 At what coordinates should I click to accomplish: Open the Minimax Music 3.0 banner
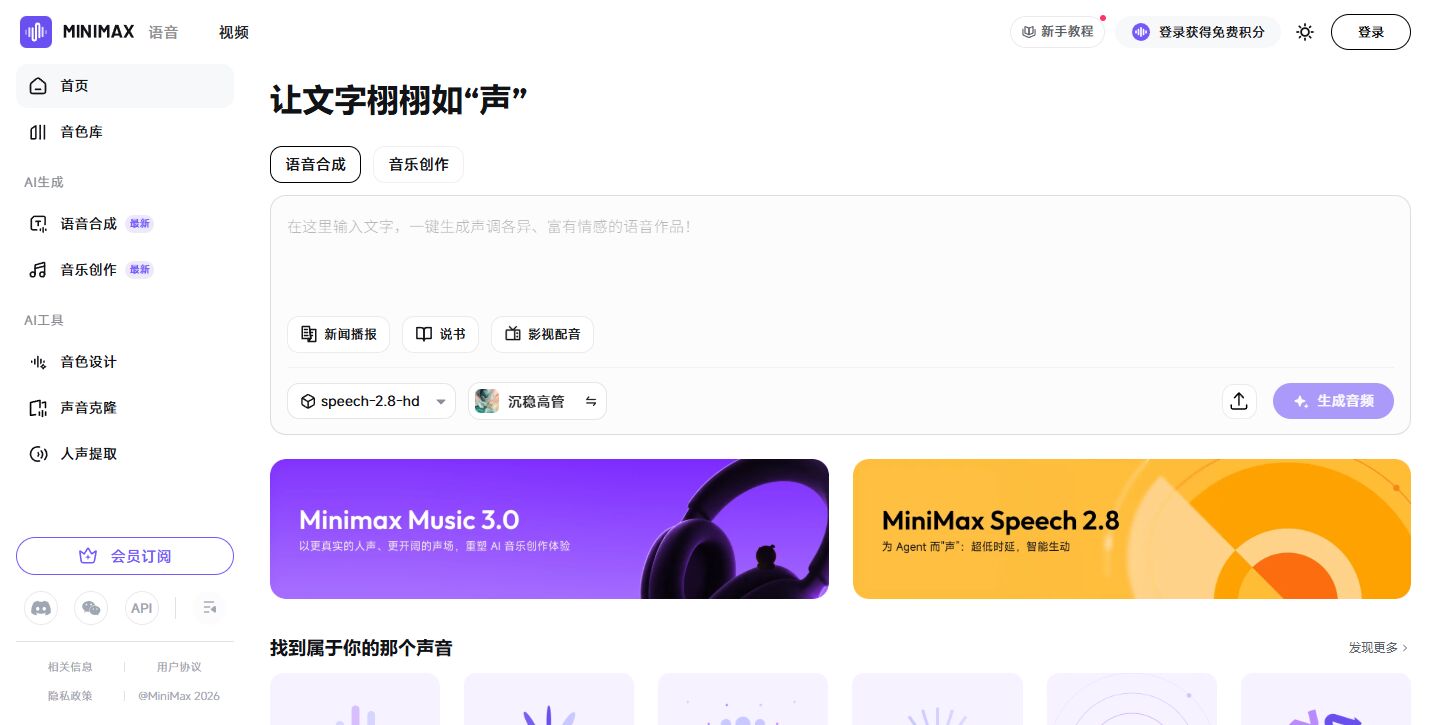click(x=549, y=529)
